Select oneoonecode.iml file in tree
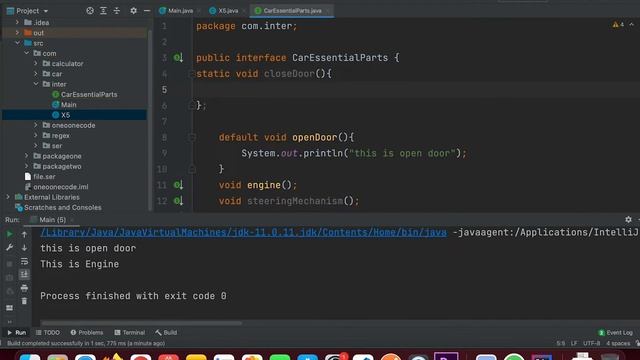Screen dimensions: 640x360 coord(56,187)
